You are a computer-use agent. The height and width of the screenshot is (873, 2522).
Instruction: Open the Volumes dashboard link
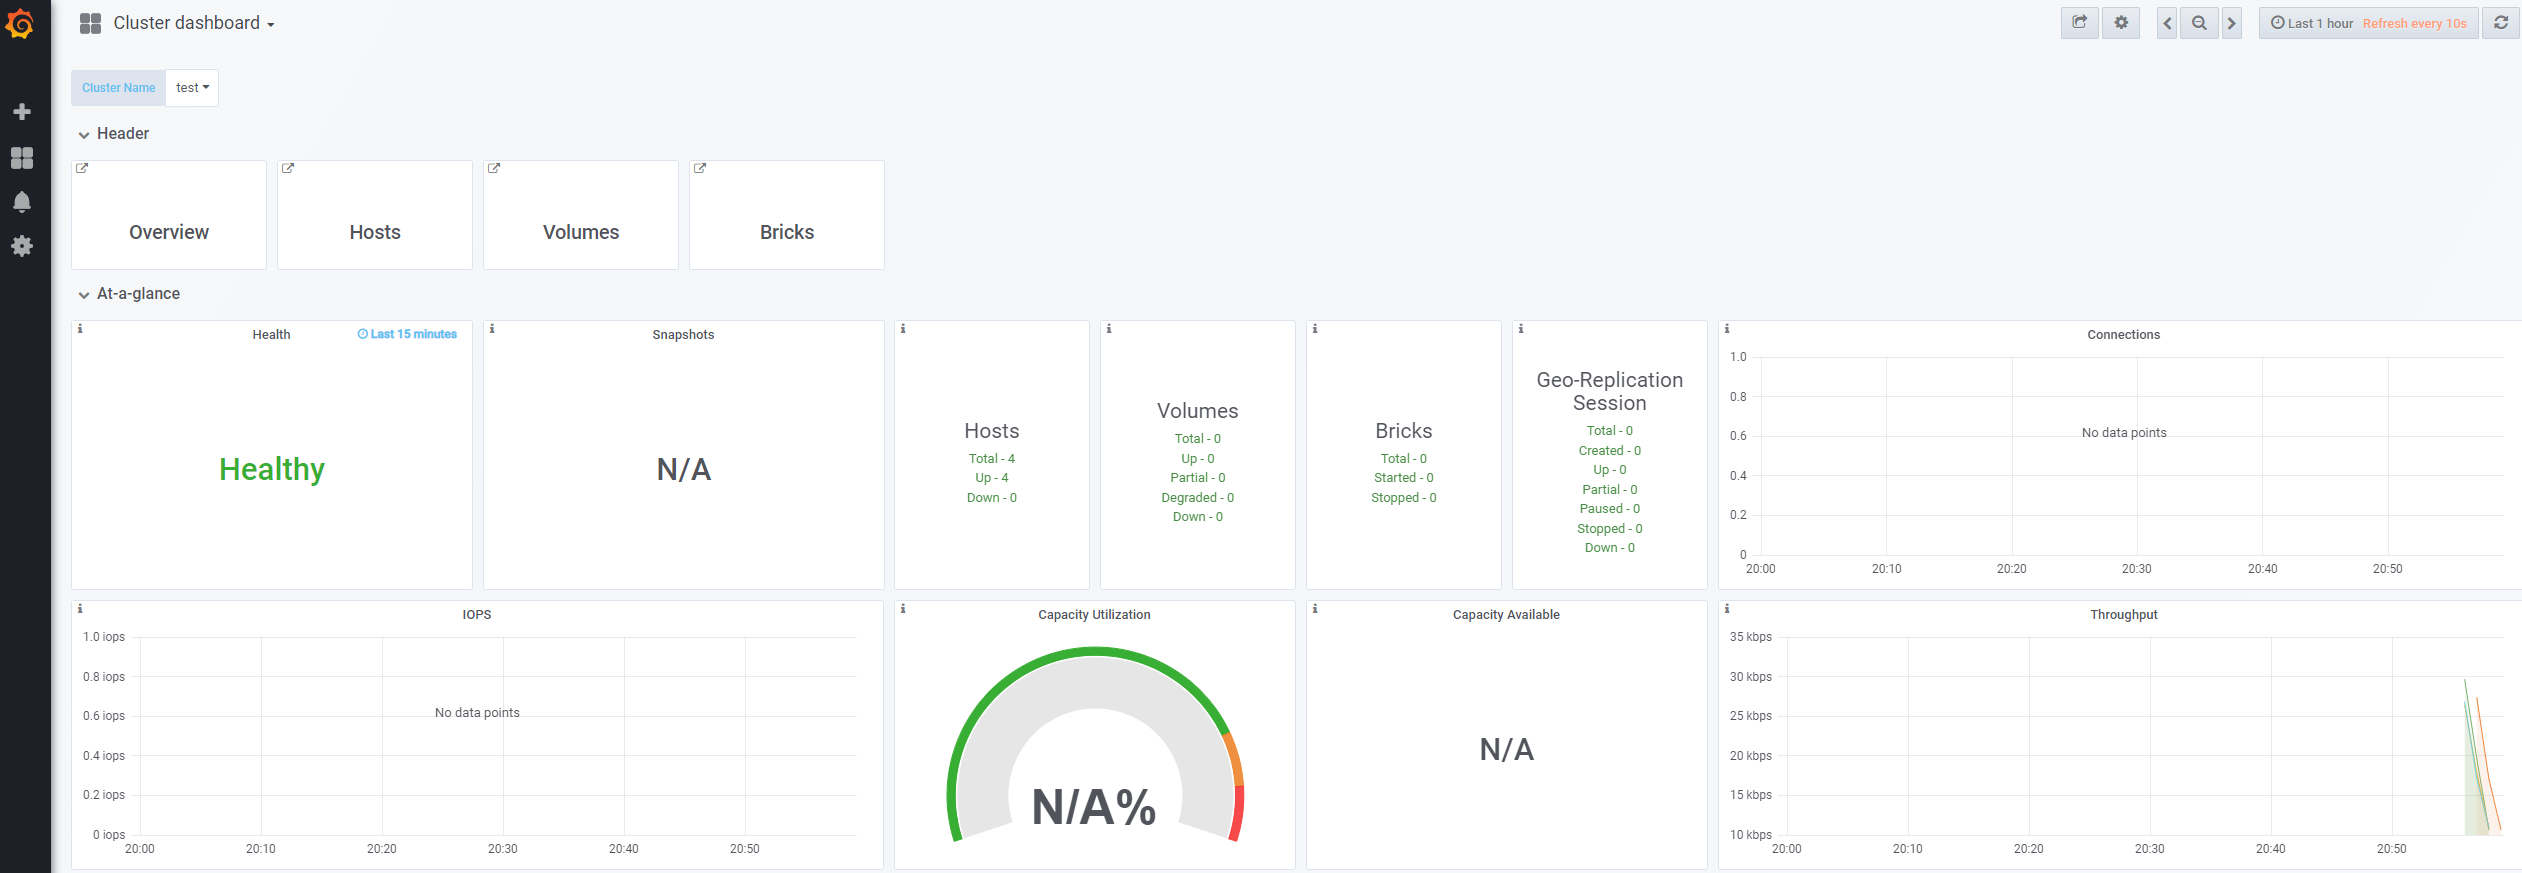pos(581,232)
